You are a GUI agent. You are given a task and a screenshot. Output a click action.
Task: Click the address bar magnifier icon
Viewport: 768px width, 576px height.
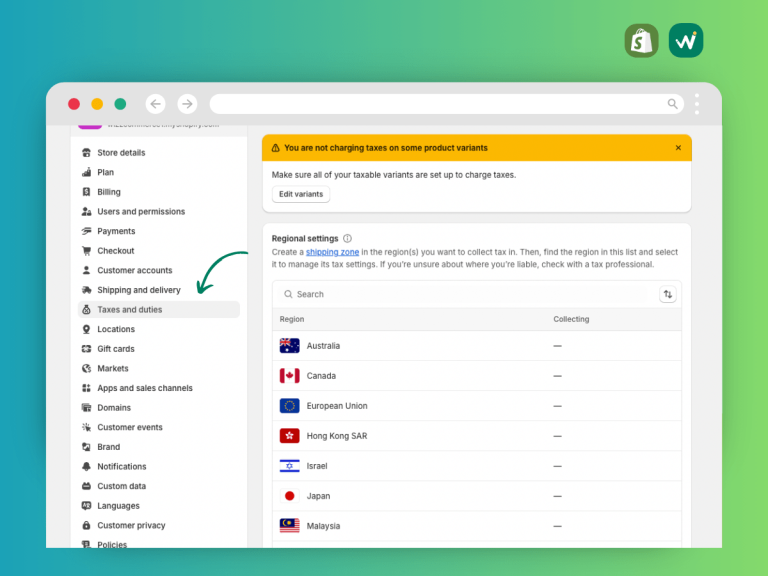[x=672, y=104]
